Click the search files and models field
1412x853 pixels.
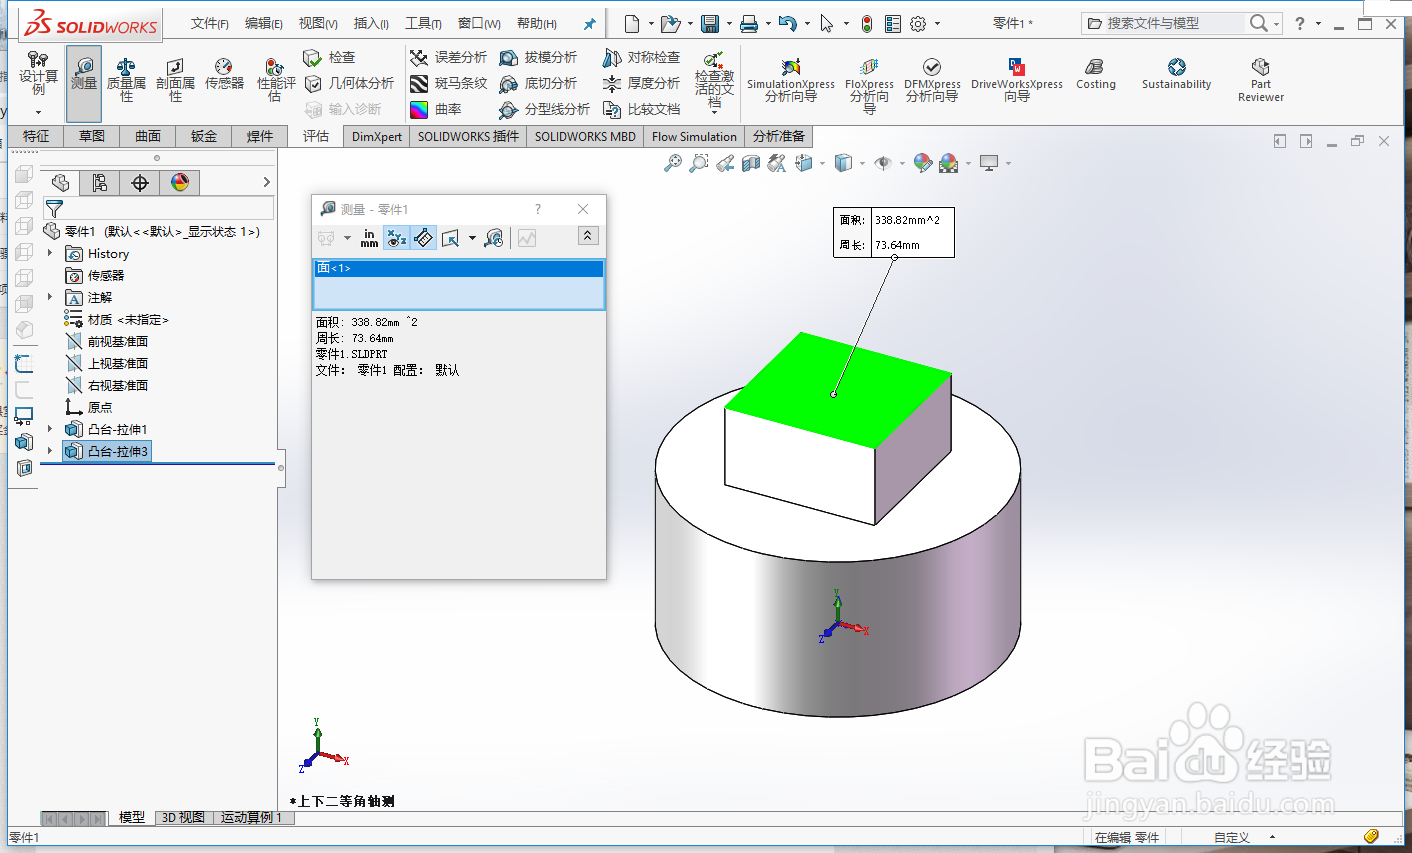coord(1165,23)
